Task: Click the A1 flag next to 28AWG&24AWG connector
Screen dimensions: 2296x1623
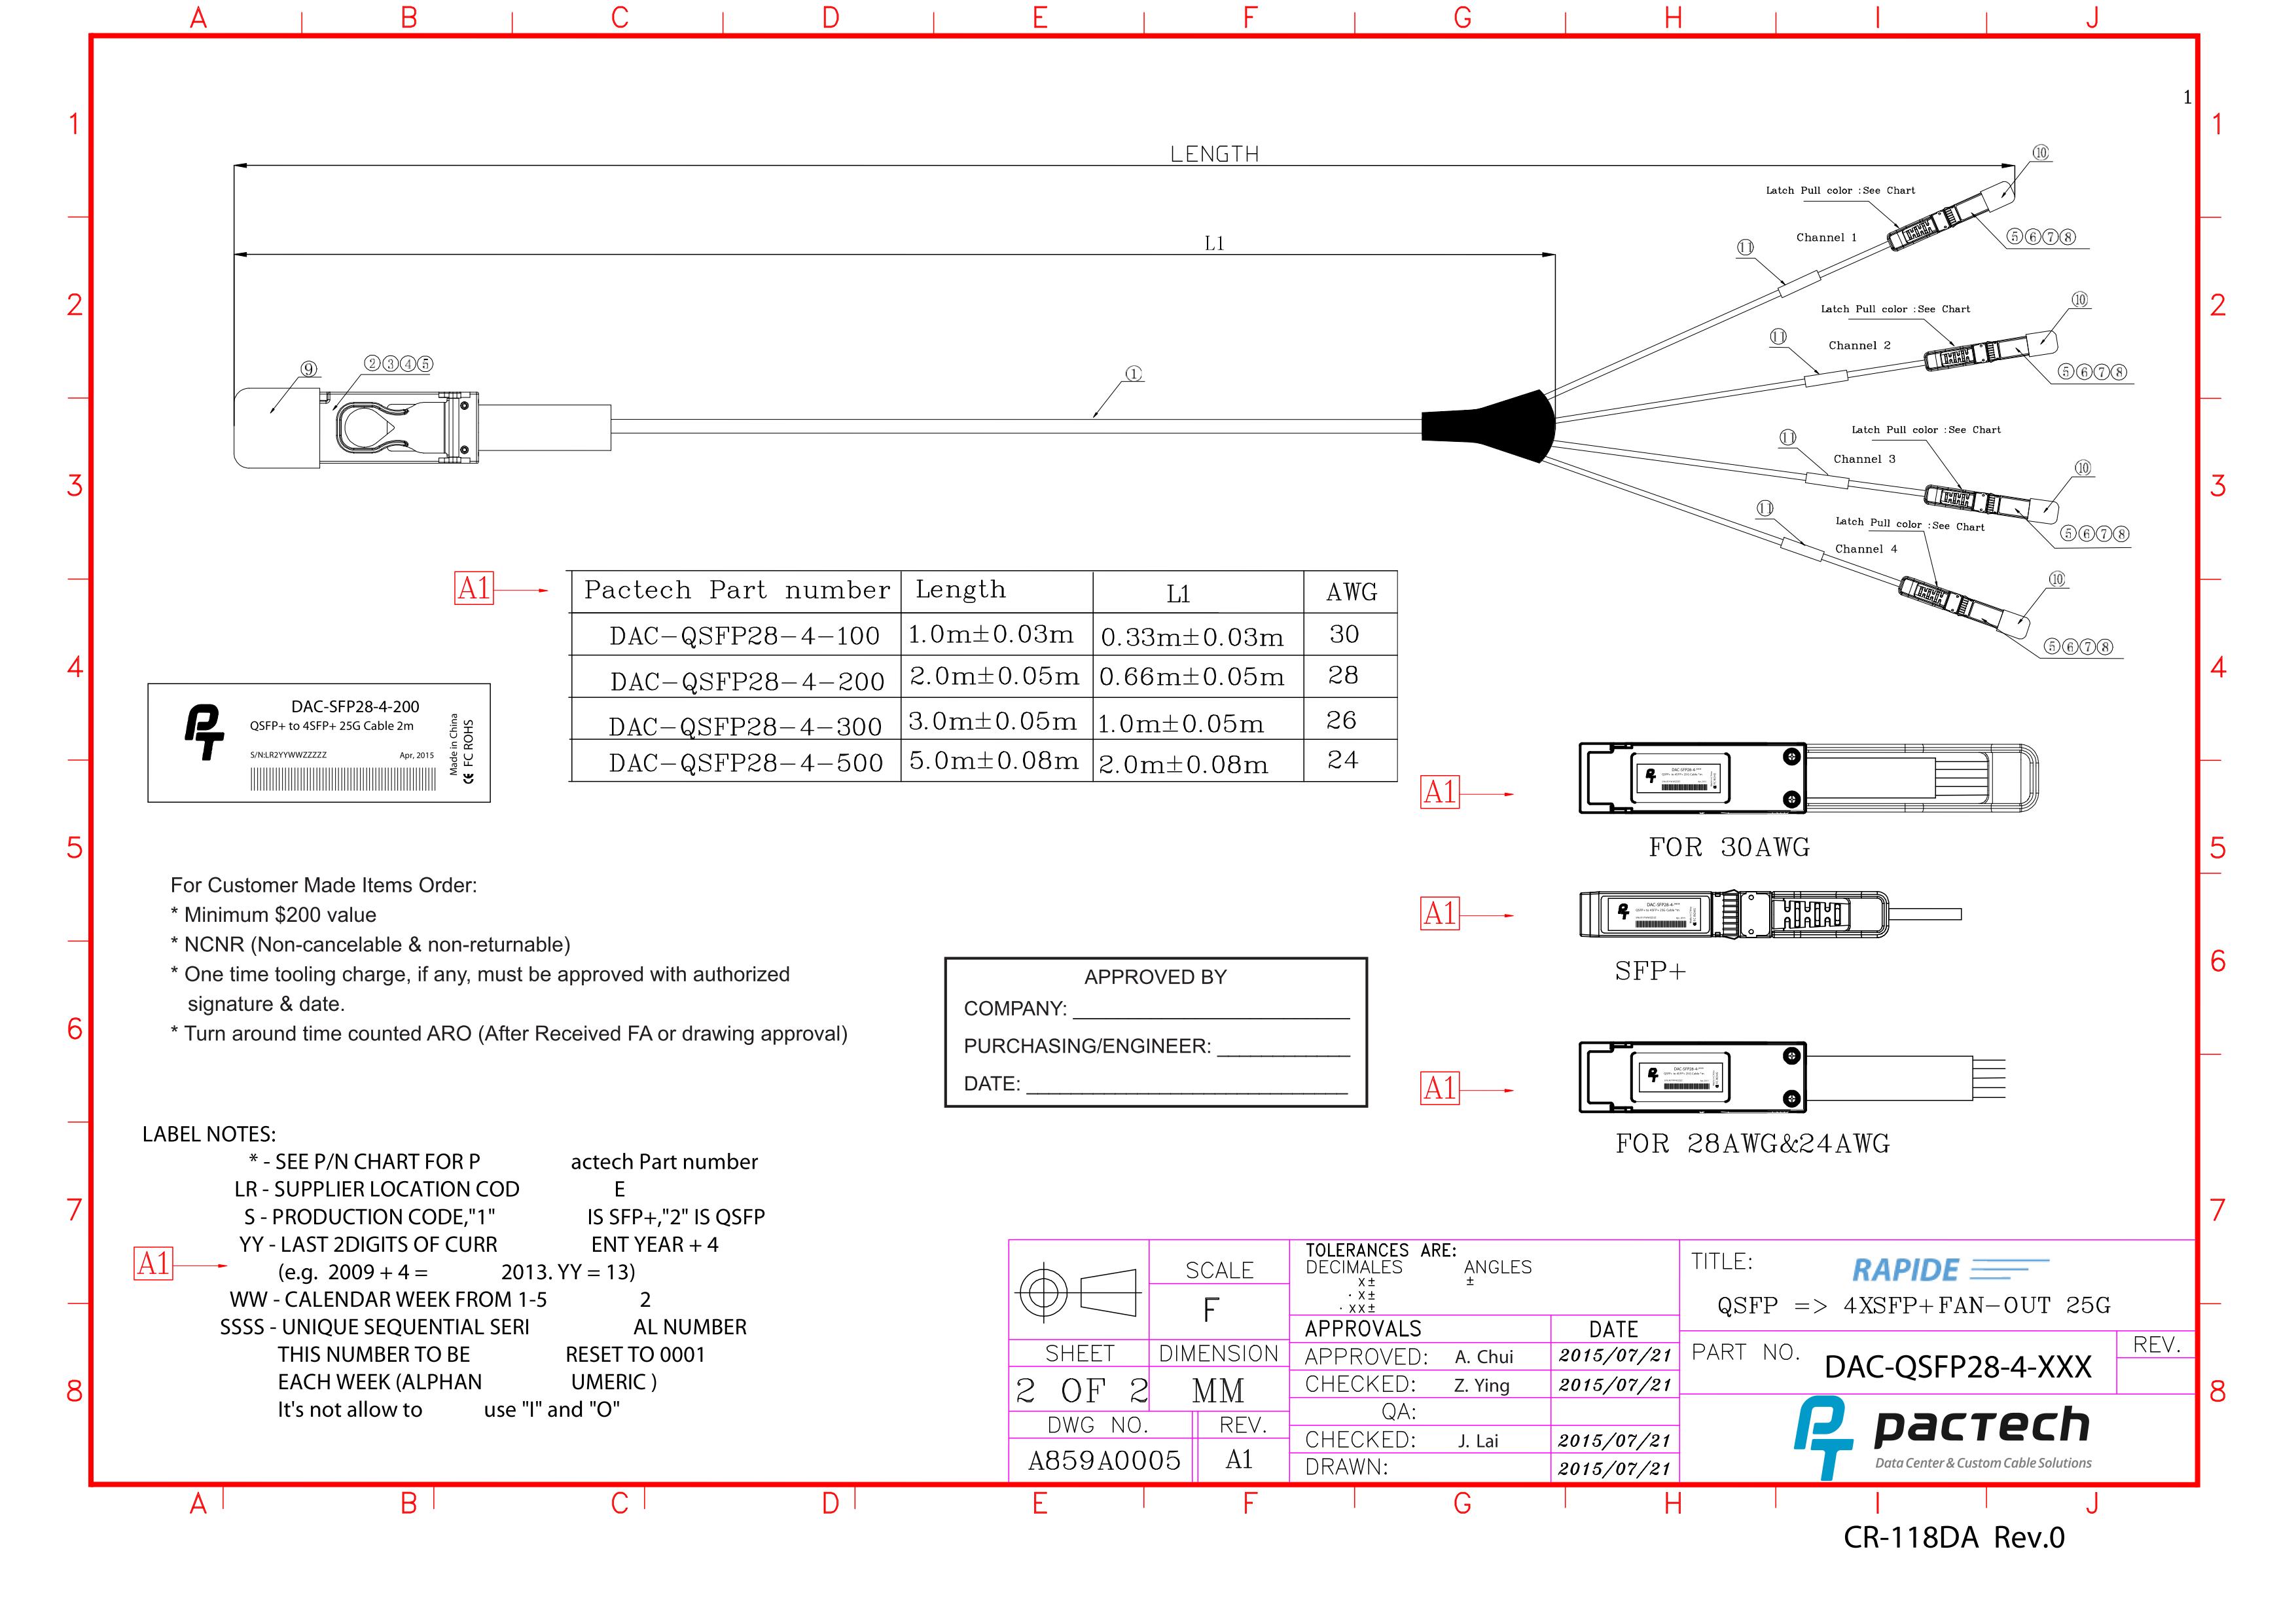Action: click(1440, 1088)
